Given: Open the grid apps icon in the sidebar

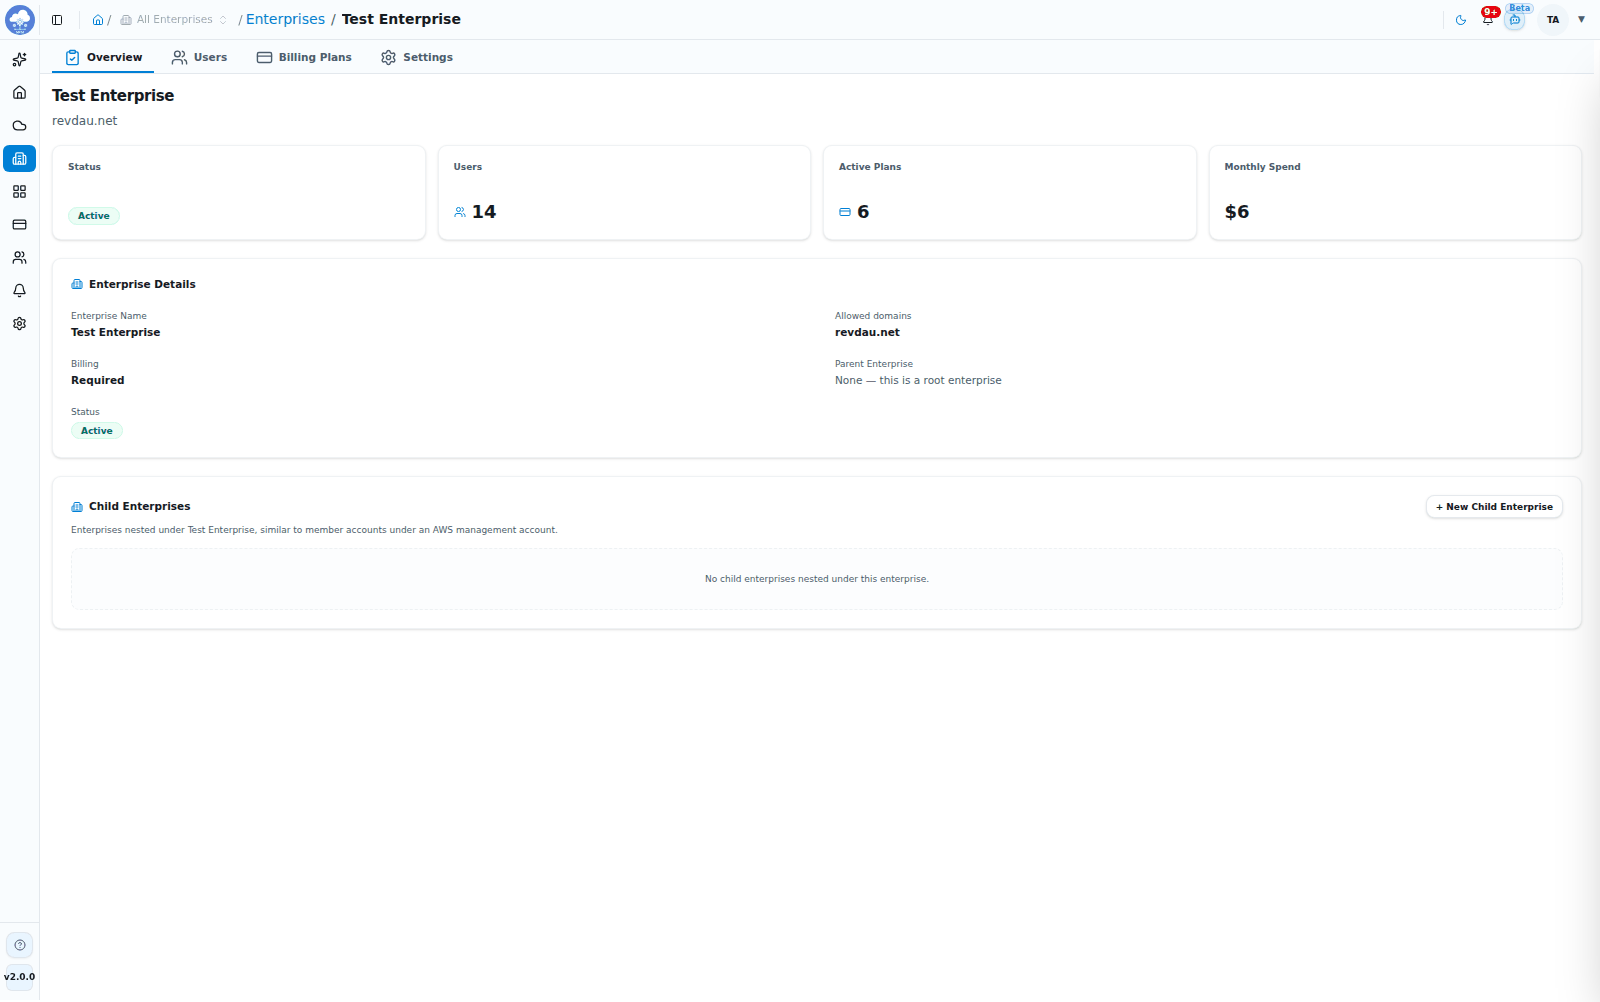Looking at the screenshot, I should (x=19, y=192).
